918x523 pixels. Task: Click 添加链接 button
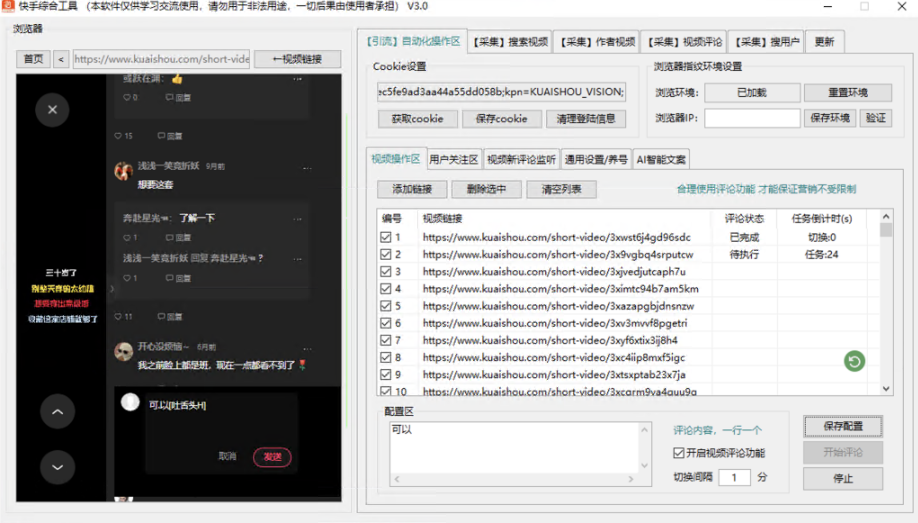[x=412, y=189]
